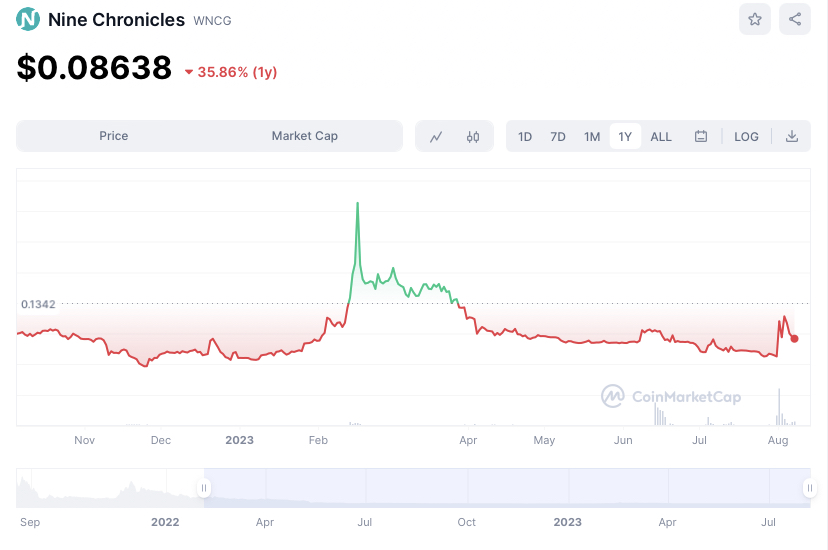Click the 2022 label in navigator axis

point(165,522)
